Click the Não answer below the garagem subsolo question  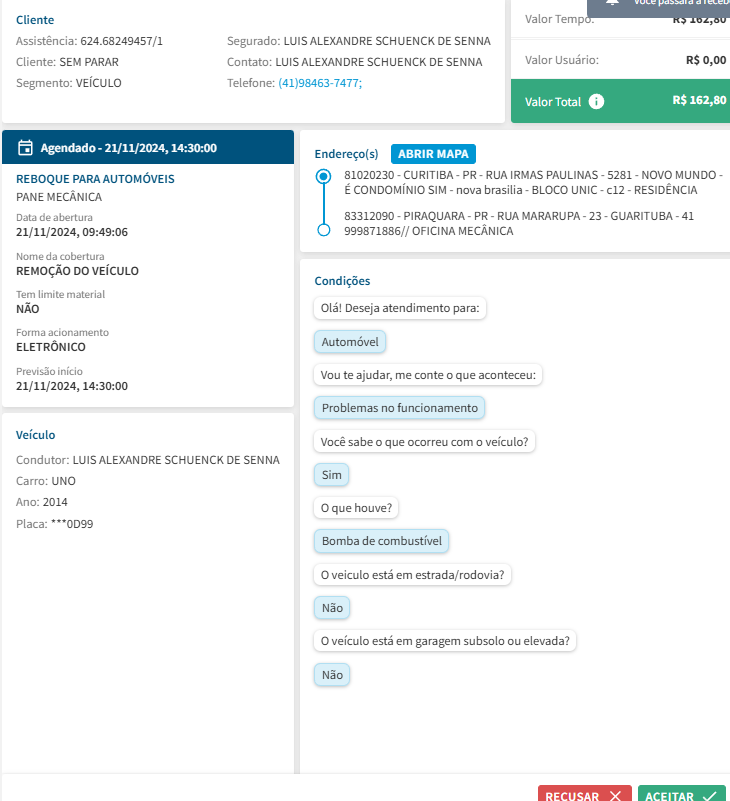332,674
